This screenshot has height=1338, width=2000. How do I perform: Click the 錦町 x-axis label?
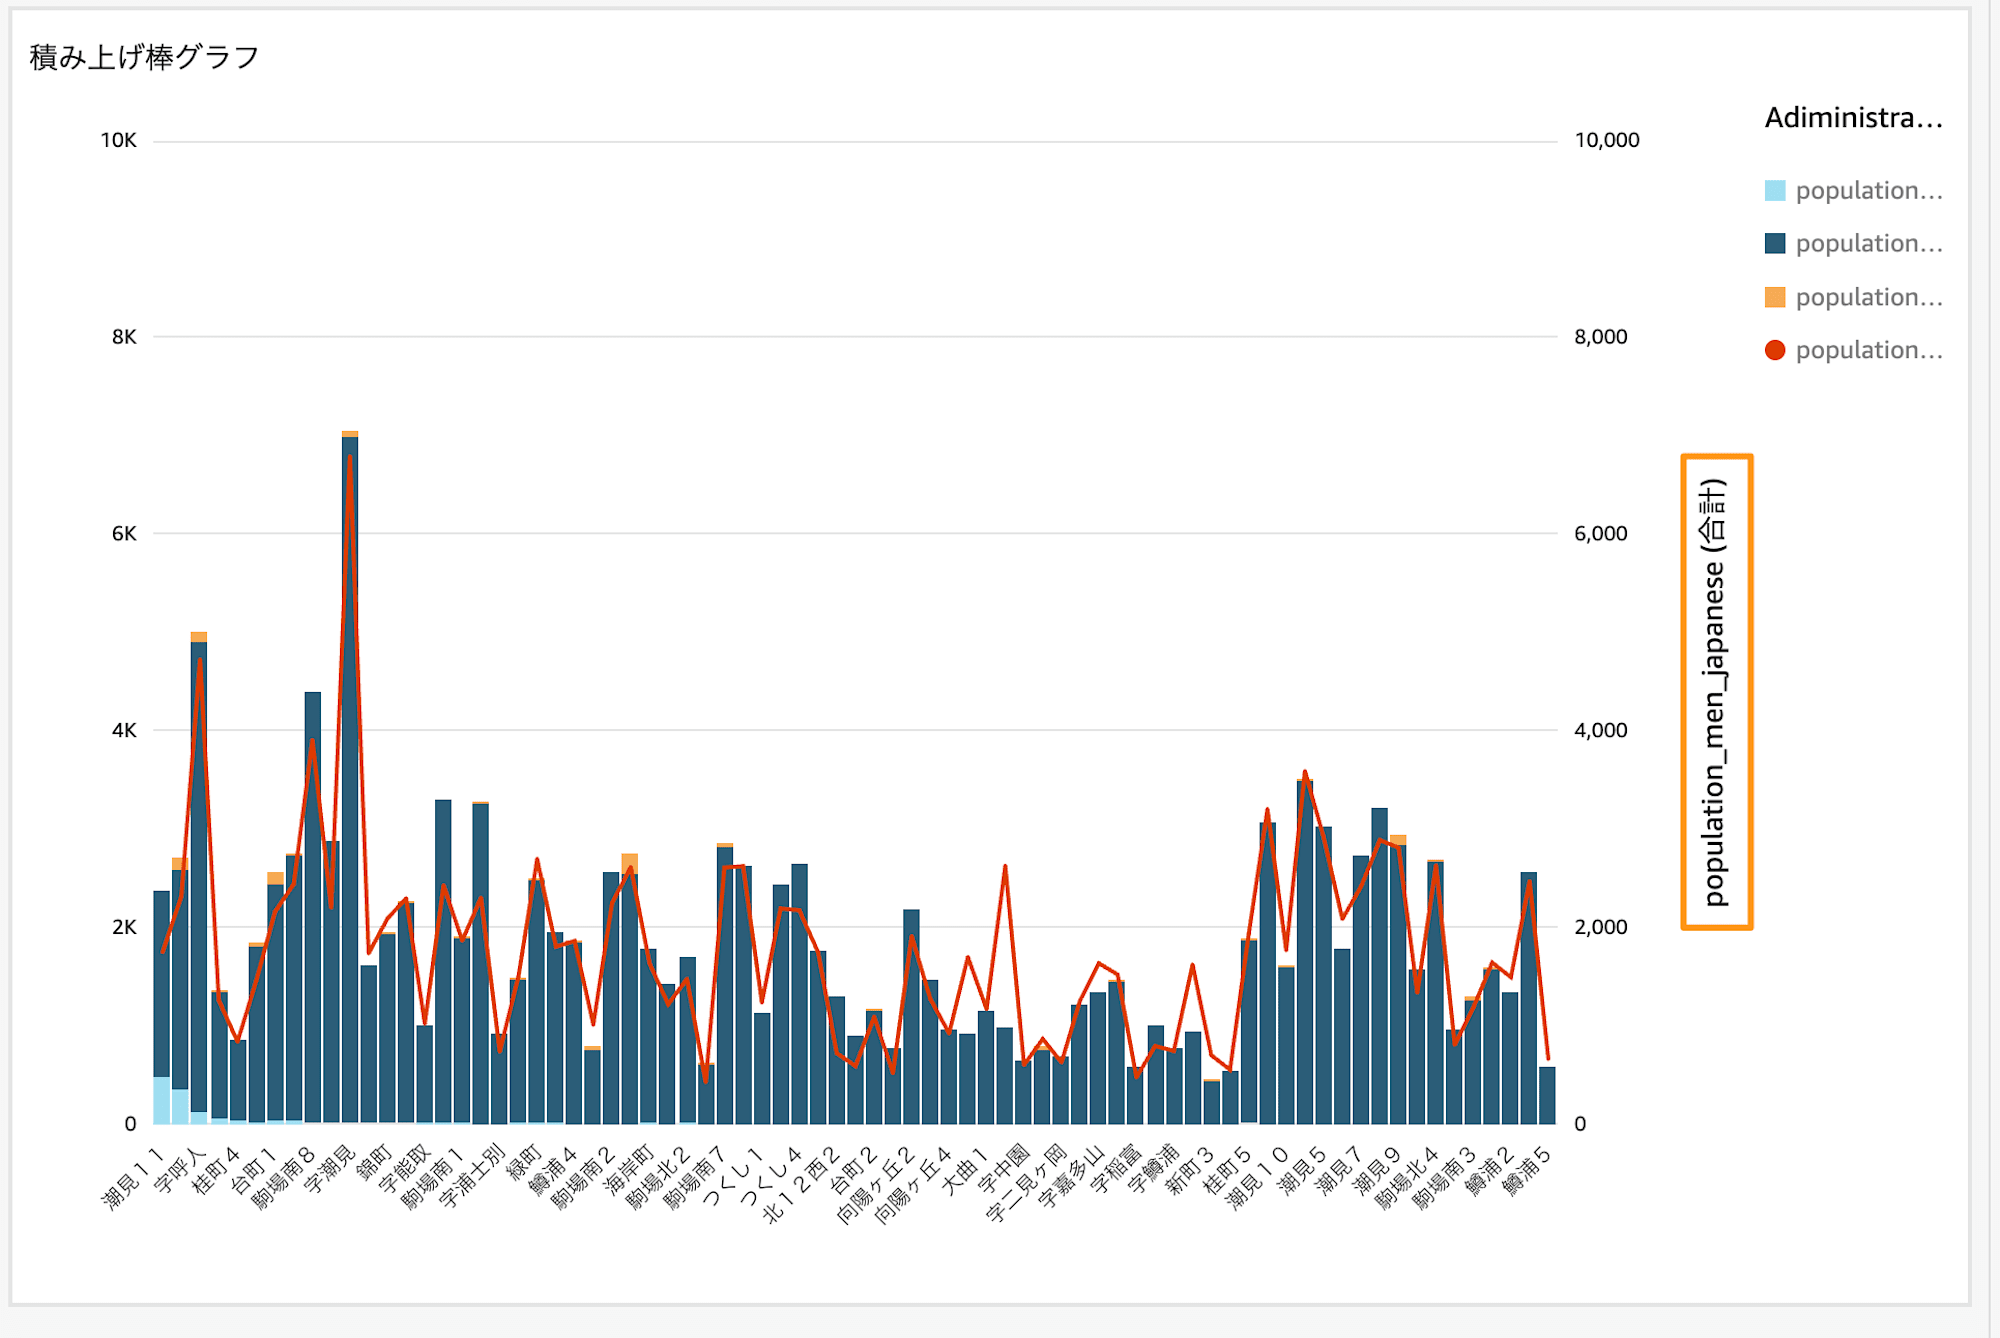pyautogui.click(x=375, y=1163)
